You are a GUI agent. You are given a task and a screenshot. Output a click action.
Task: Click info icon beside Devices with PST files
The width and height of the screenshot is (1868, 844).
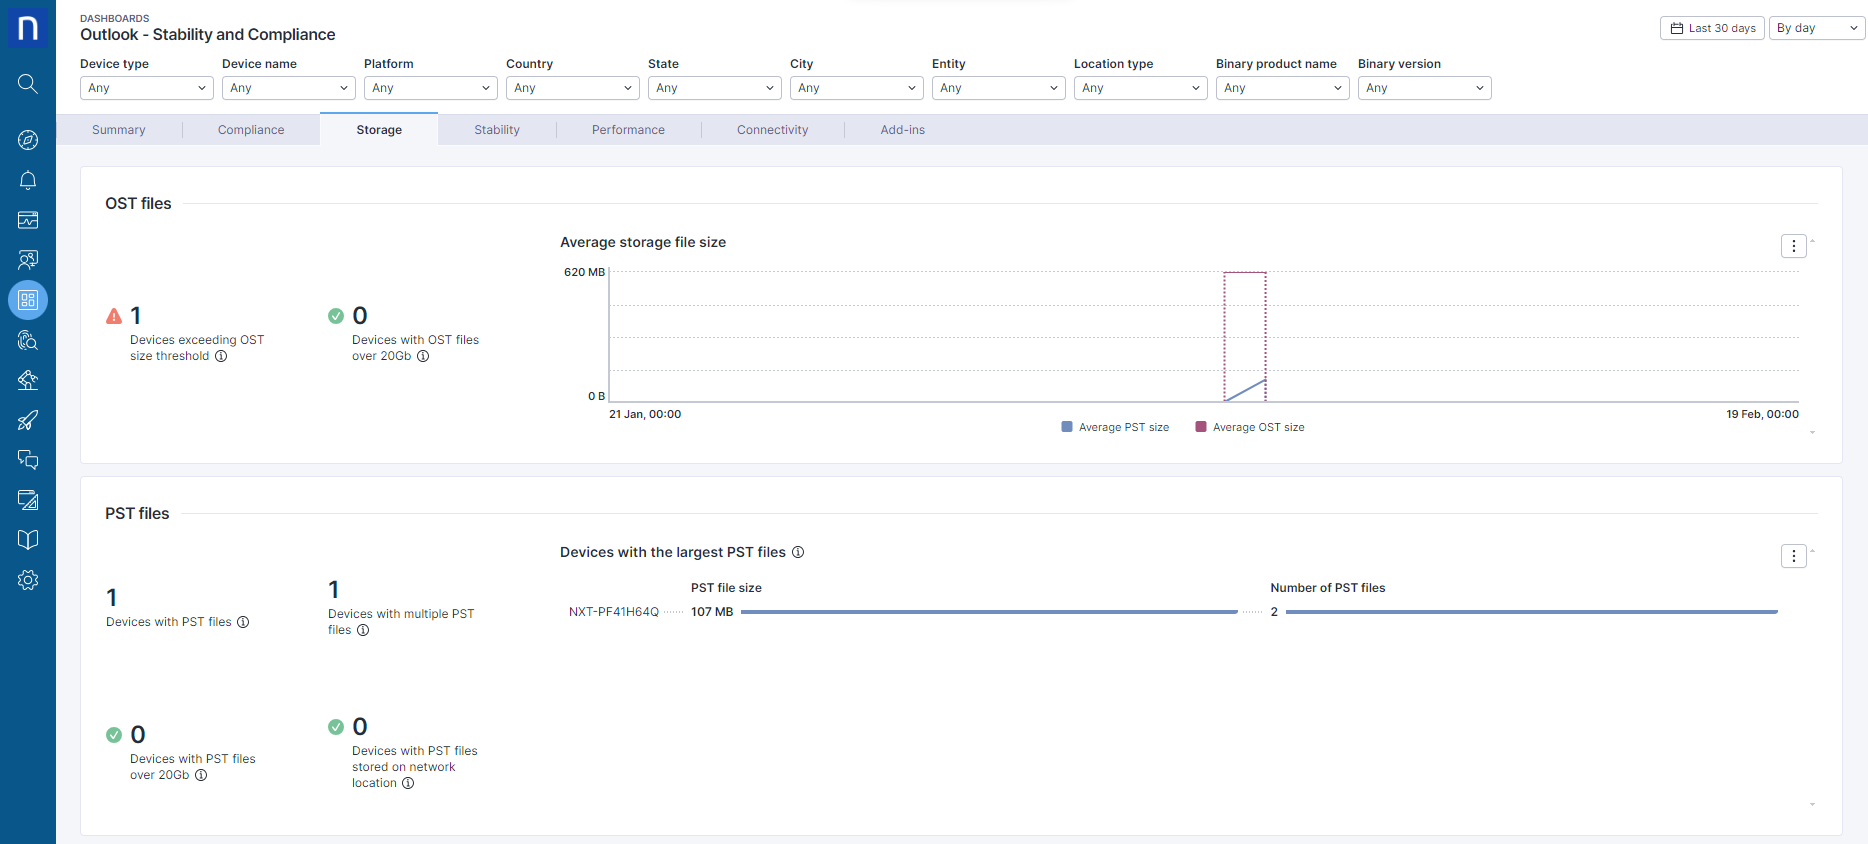[243, 622]
